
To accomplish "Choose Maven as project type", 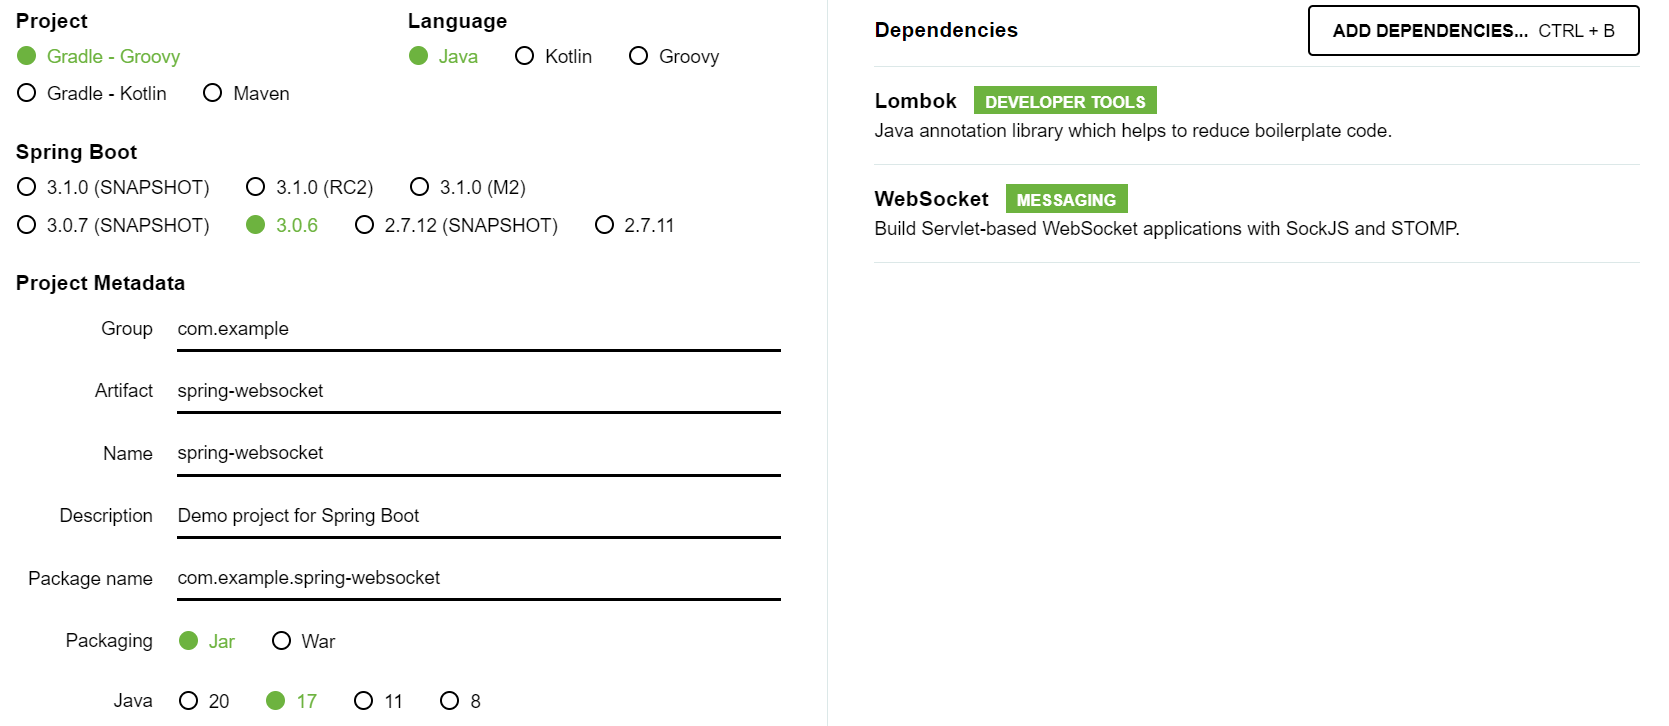I will 246,93.
